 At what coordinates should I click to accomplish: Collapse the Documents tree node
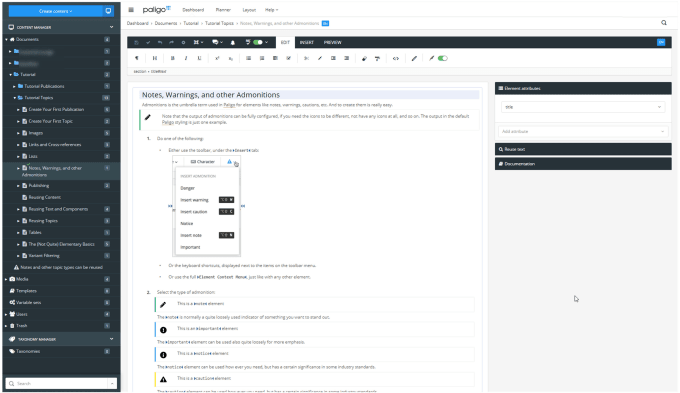(7, 39)
